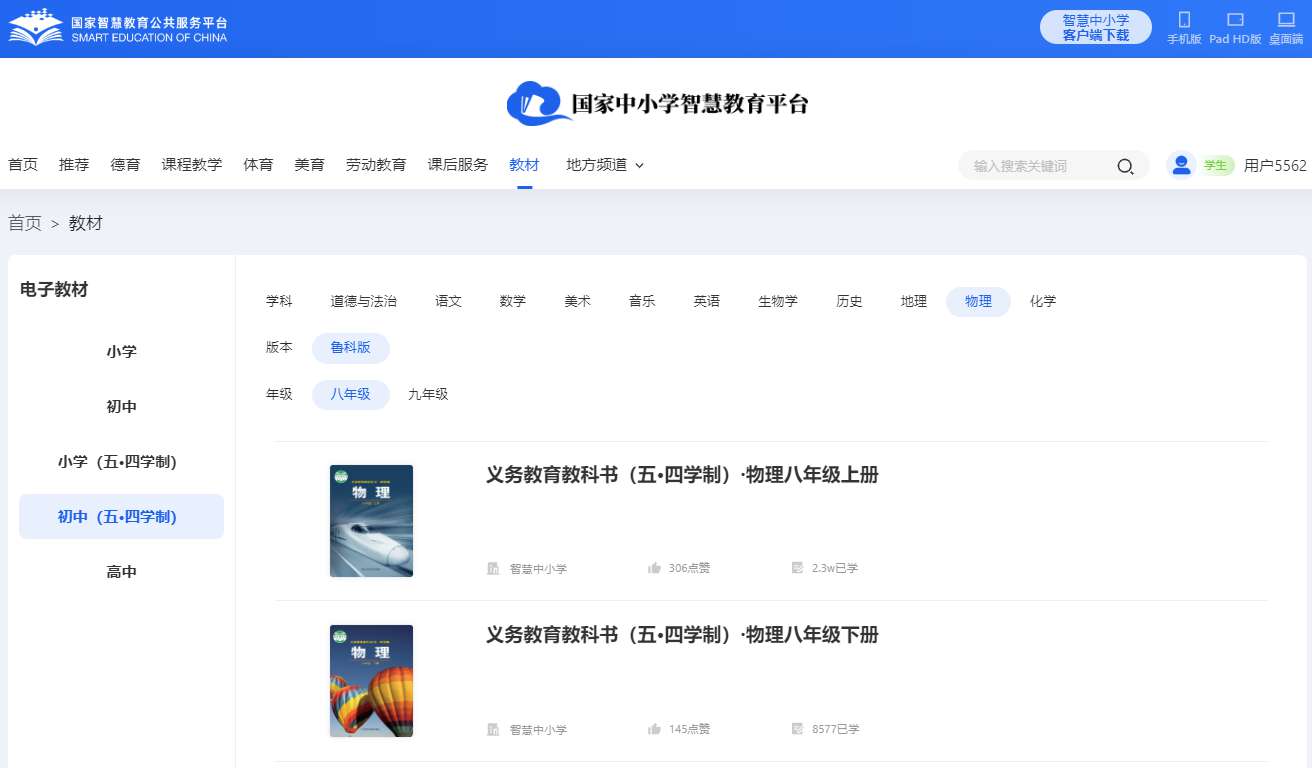Select the 九年级 grade filter
This screenshot has width=1312, height=768.
(x=428, y=394)
